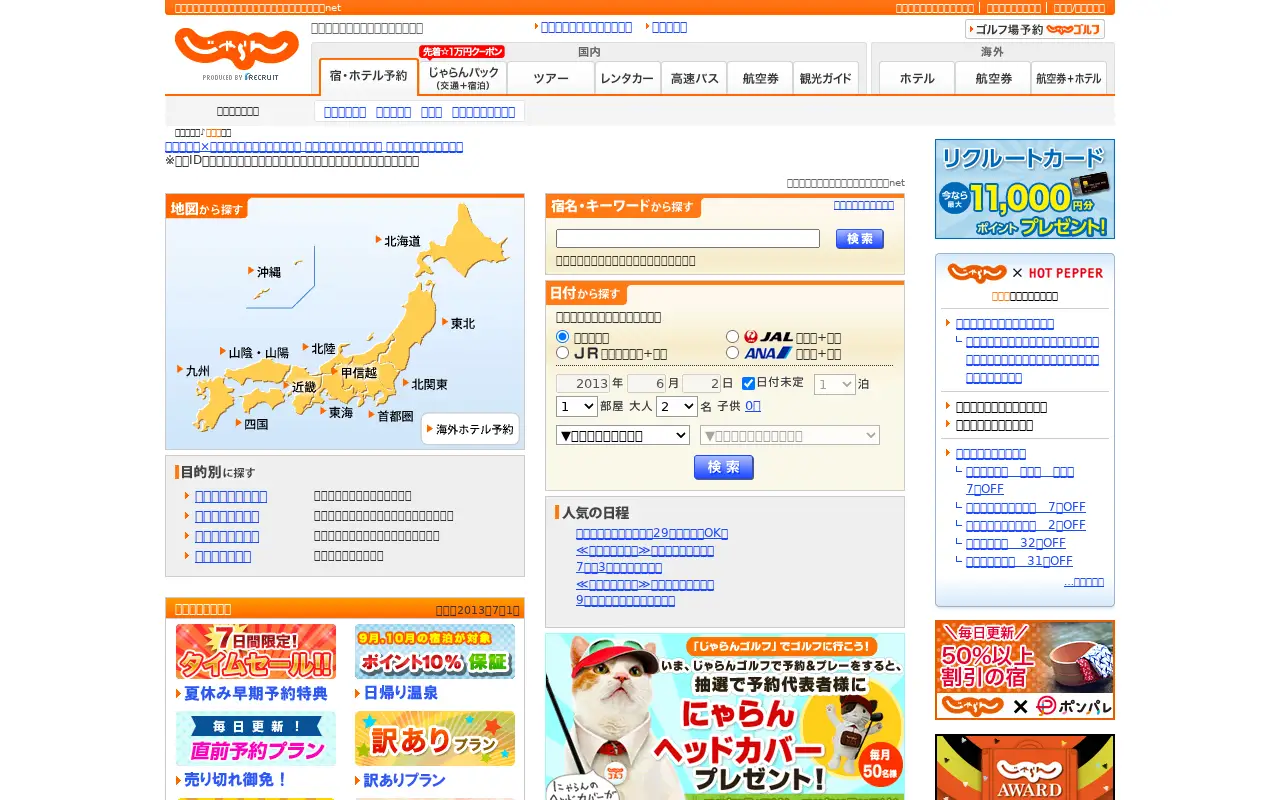Open the 大人 adults count dropdown
1280x800 pixels.
coord(677,406)
